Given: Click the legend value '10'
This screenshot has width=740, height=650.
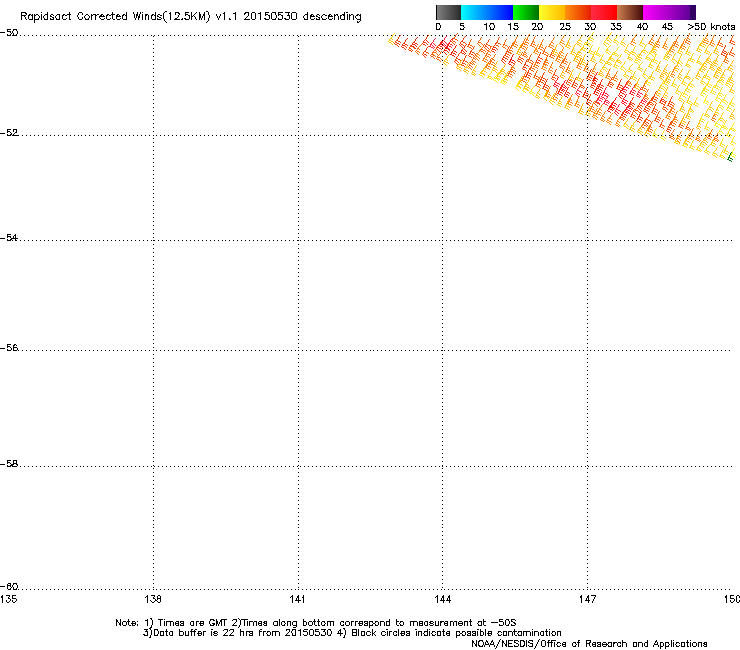Looking at the screenshot, I should (489, 27).
